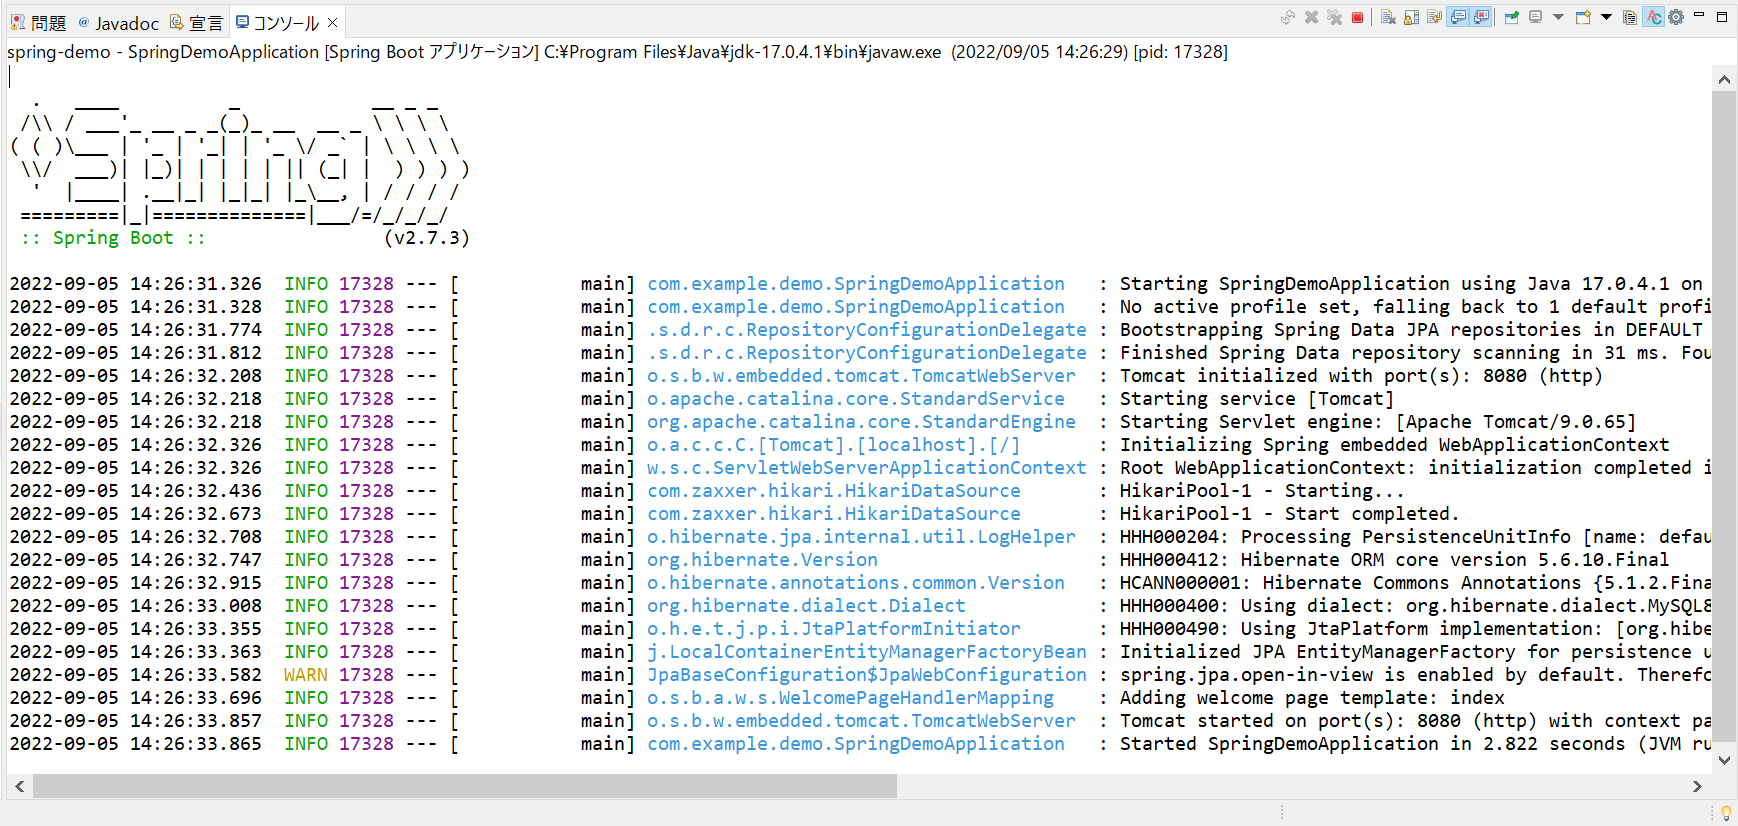Click the horizontal scrollbar left arrow
Image resolution: width=1738 pixels, height=826 pixels.
point(19,787)
